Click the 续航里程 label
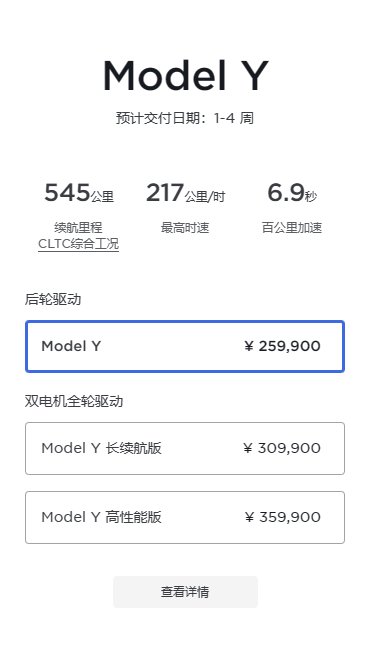The height and width of the screenshot is (647, 386). [78, 227]
